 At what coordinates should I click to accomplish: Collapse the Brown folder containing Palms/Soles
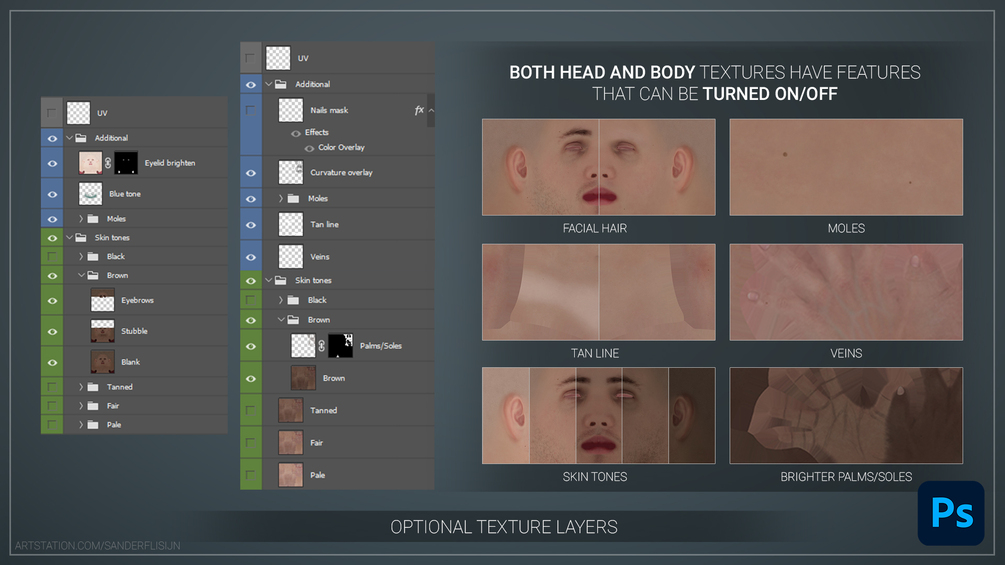tap(281, 320)
